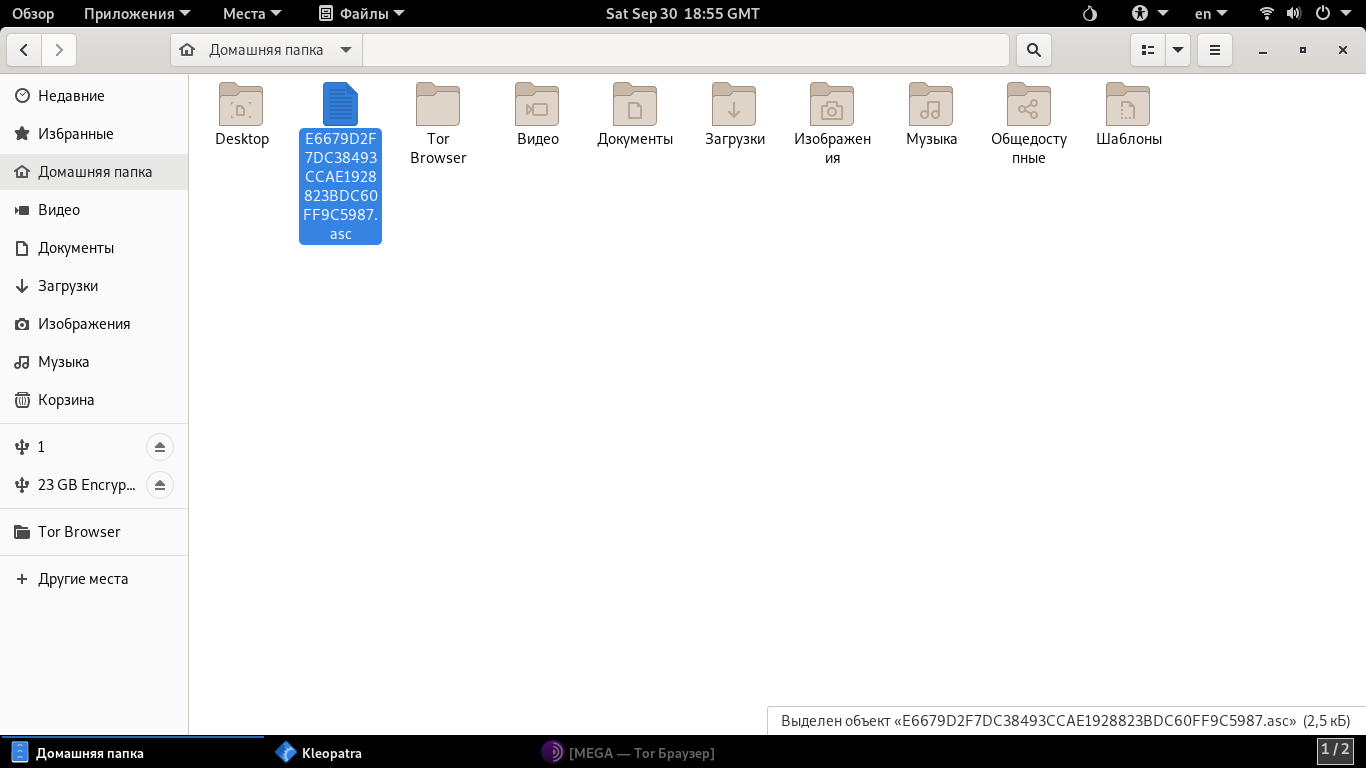The width and height of the screenshot is (1366, 768).
Task: Click Другие места in the sidebar
Action: coord(82,579)
